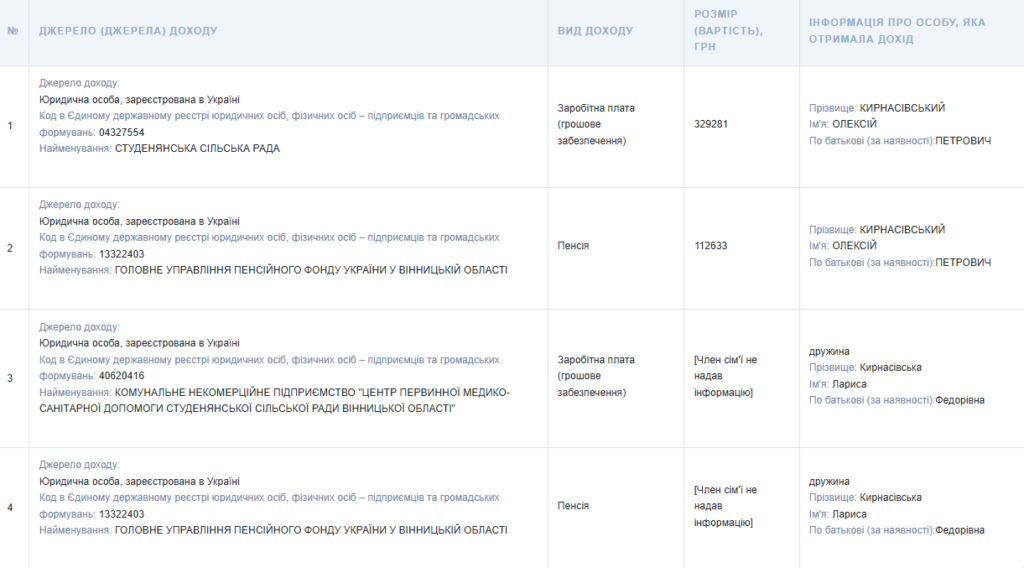
Task: Click the name СТУДЕНЯНСЬКА СІЛЬСЬКА РАДА
Action: (197, 148)
